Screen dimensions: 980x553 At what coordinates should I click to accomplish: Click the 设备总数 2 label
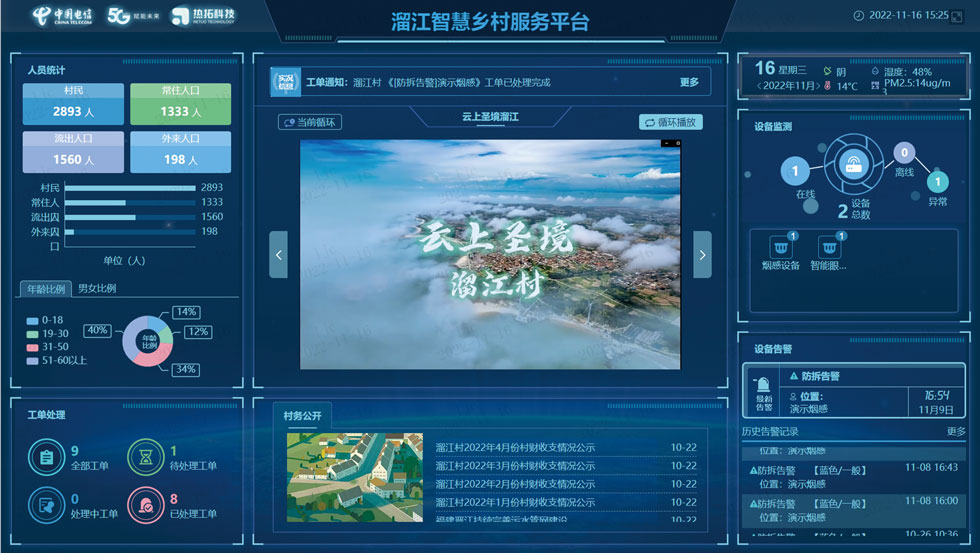pos(854,209)
